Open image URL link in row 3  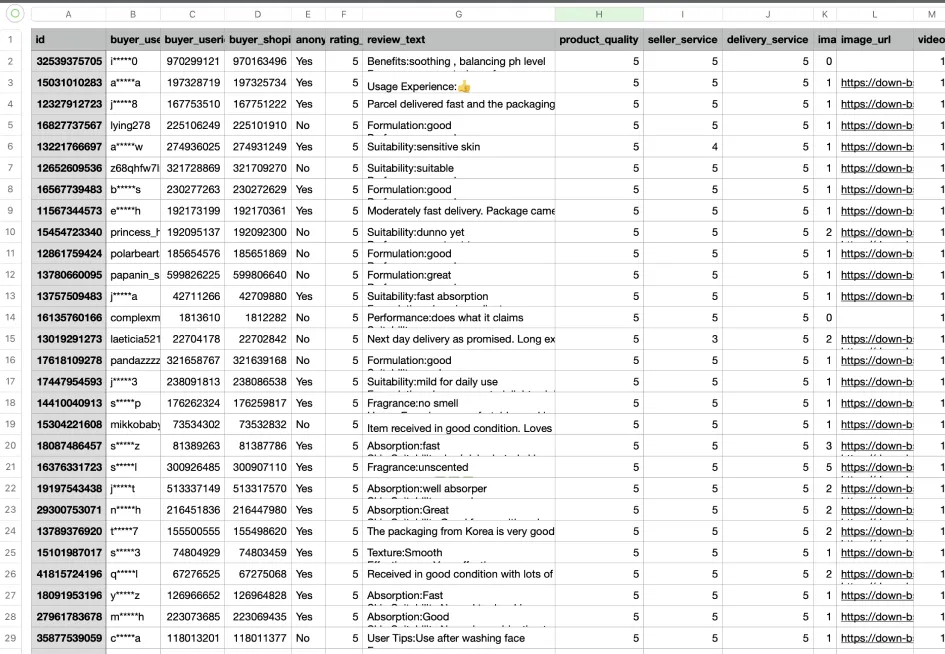876,83
